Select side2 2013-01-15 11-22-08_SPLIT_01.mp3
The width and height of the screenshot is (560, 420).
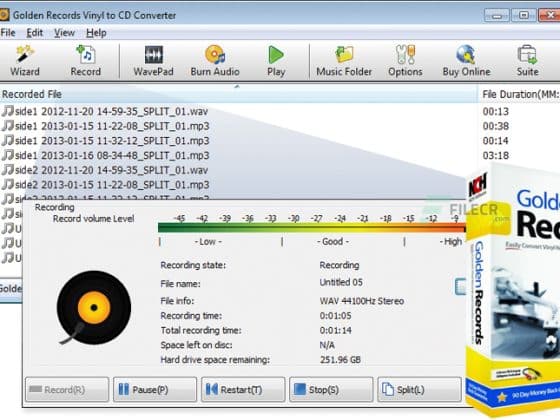(x=105, y=185)
